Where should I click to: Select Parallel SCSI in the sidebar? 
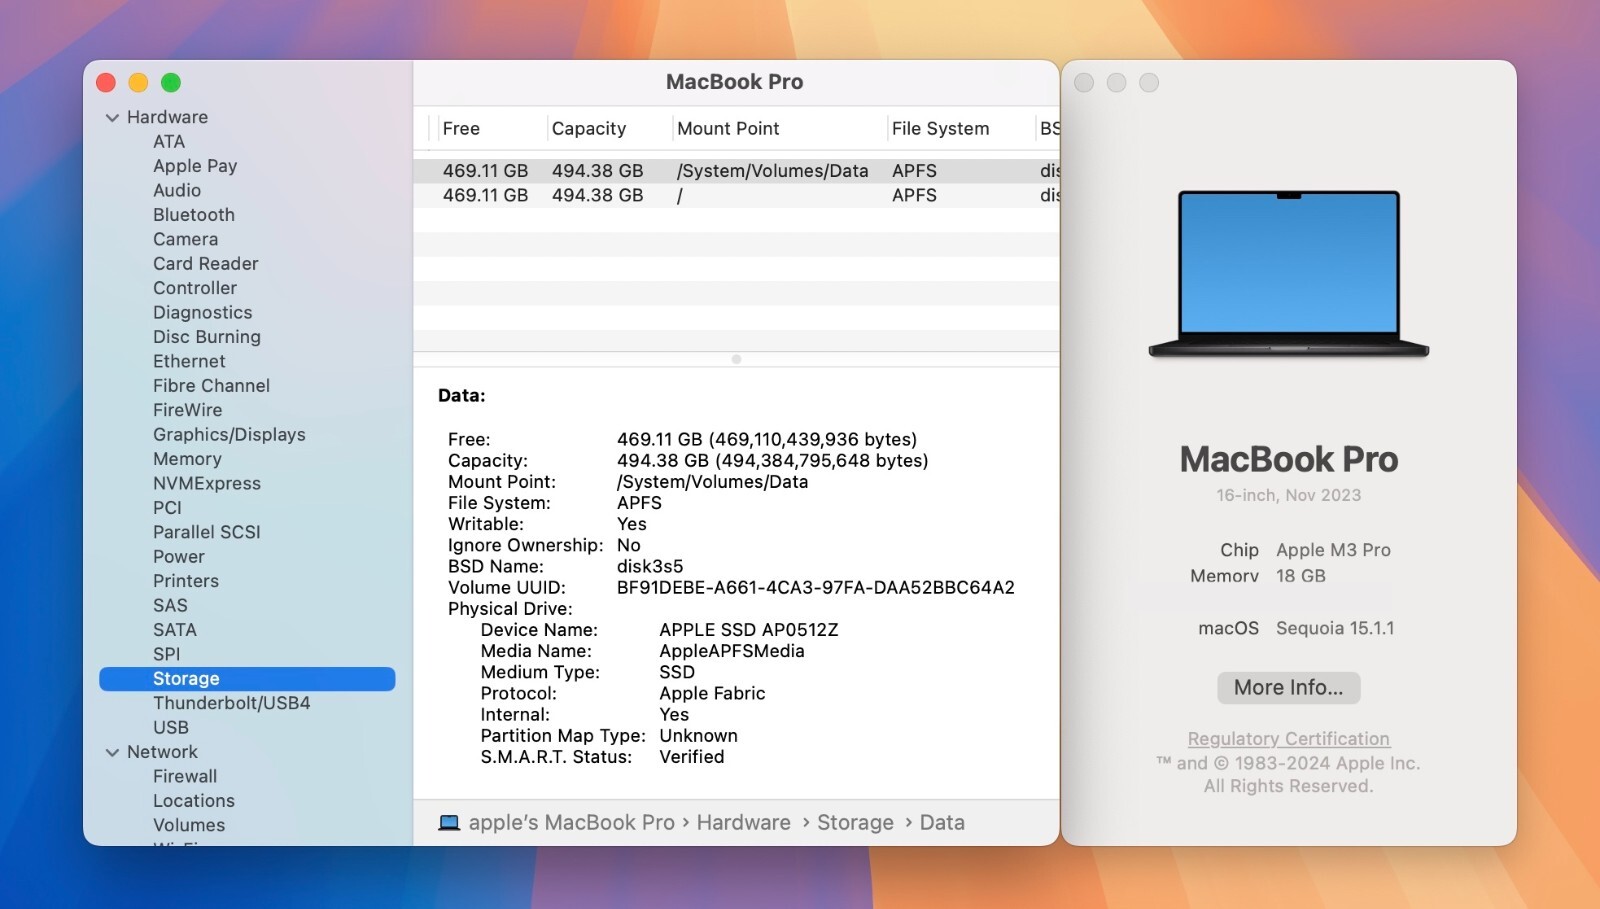click(x=207, y=533)
